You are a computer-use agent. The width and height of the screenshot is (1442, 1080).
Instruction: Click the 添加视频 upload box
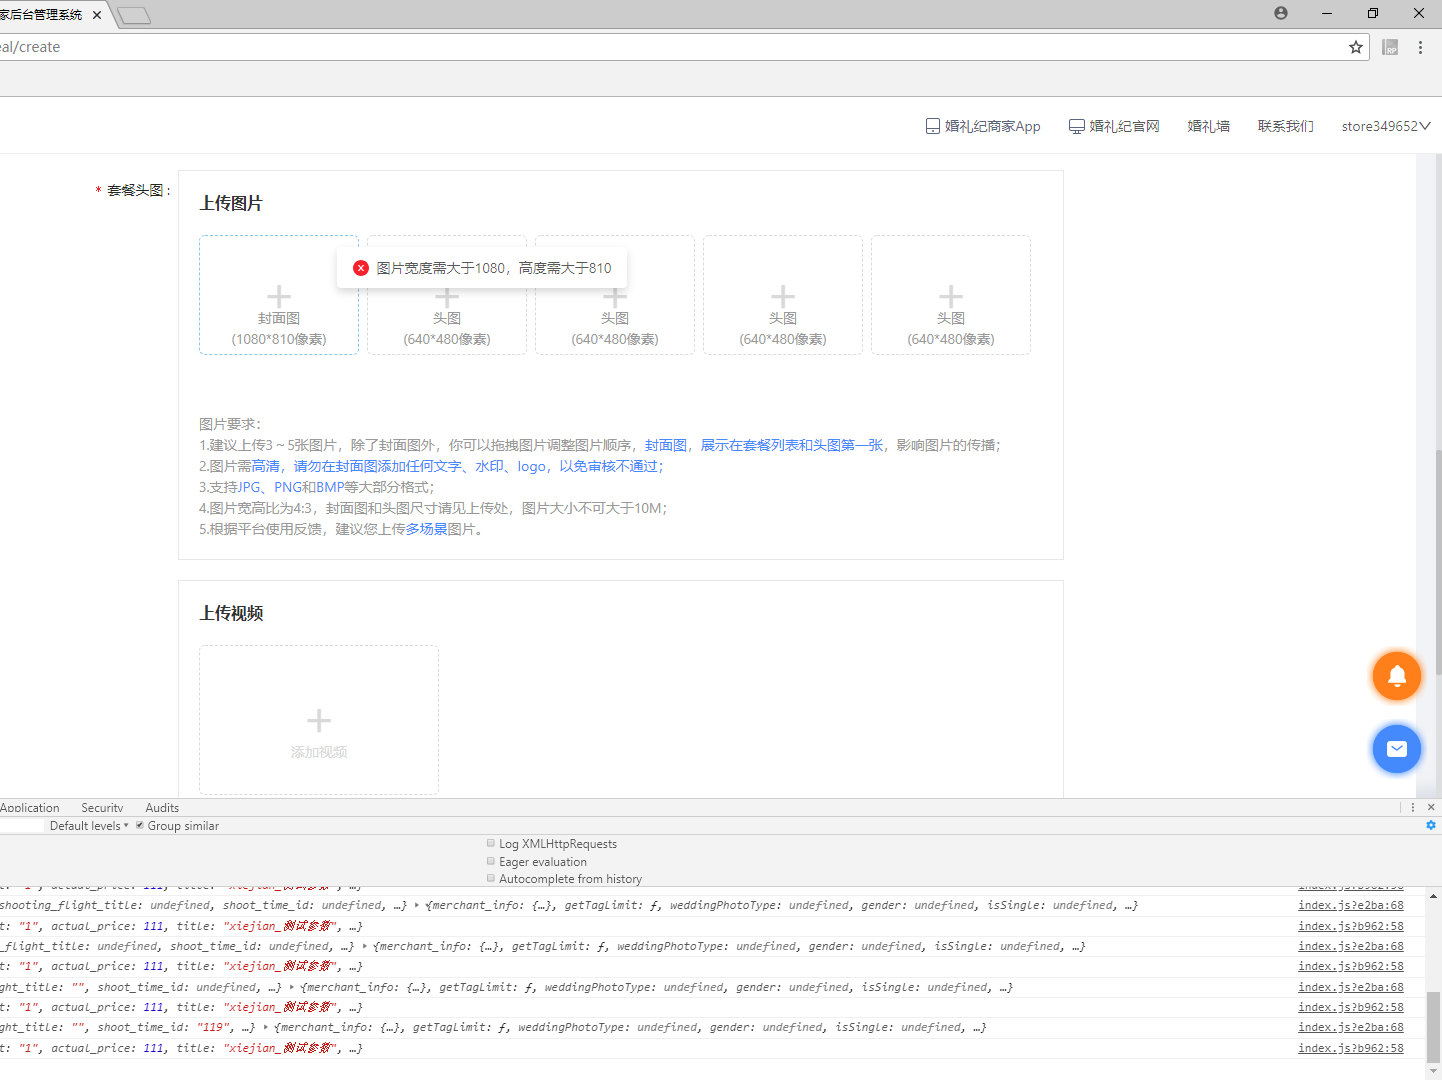pyautogui.click(x=319, y=720)
